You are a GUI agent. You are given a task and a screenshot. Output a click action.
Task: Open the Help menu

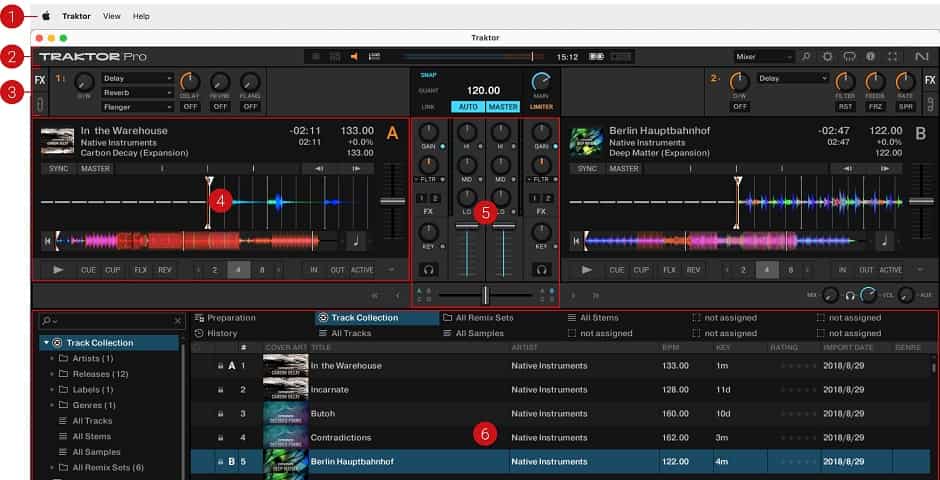(141, 16)
